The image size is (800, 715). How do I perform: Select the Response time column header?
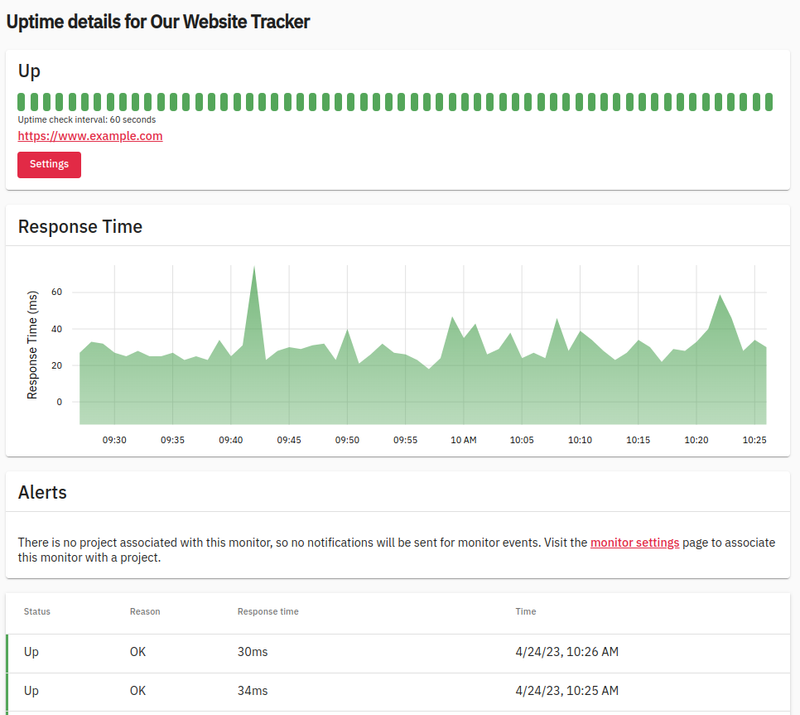(268, 611)
